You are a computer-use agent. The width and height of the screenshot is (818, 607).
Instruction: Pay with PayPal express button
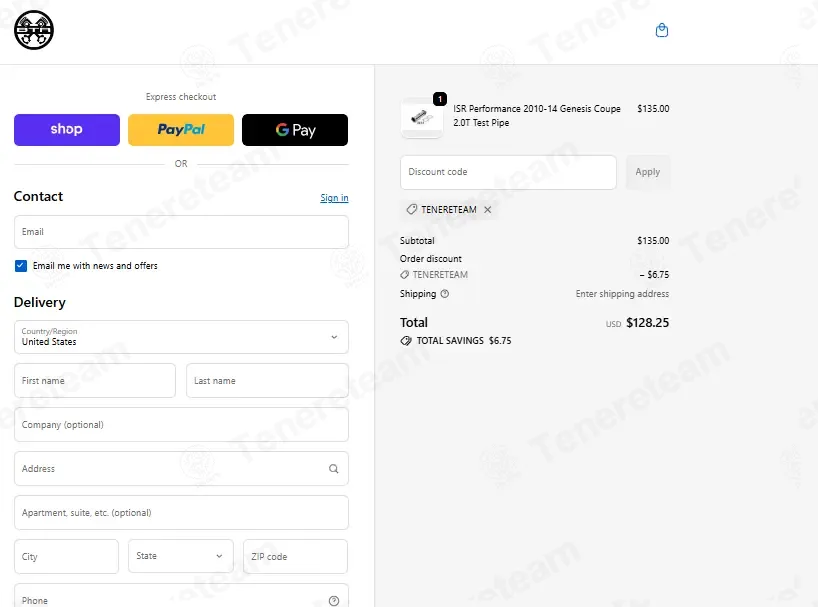pyautogui.click(x=181, y=130)
